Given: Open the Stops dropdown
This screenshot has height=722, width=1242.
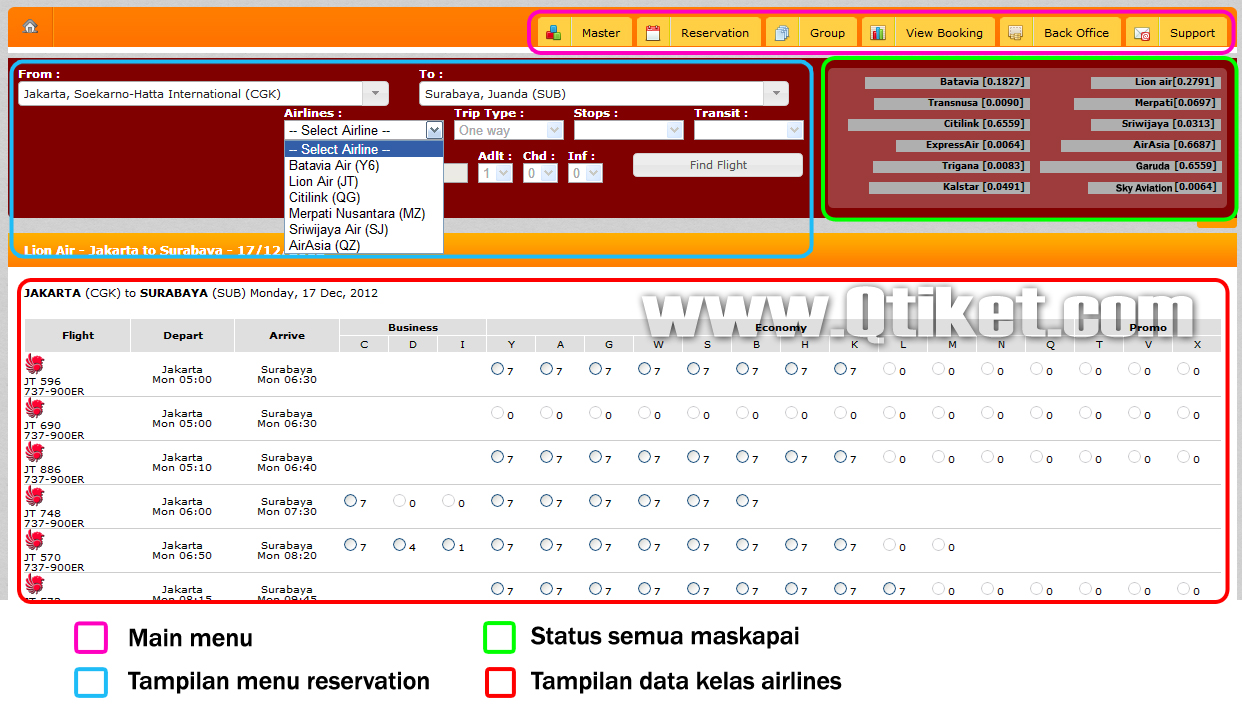Looking at the screenshot, I should coord(629,130).
